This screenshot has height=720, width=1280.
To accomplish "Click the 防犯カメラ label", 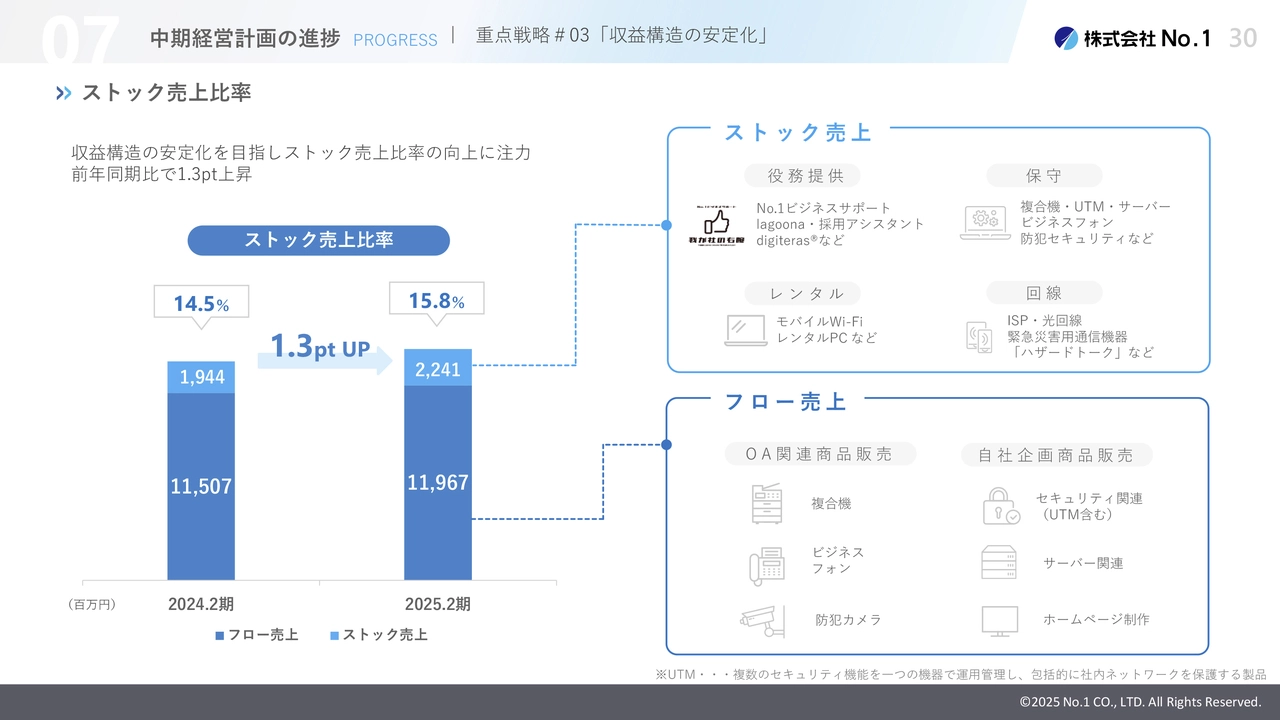I will (848, 620).
